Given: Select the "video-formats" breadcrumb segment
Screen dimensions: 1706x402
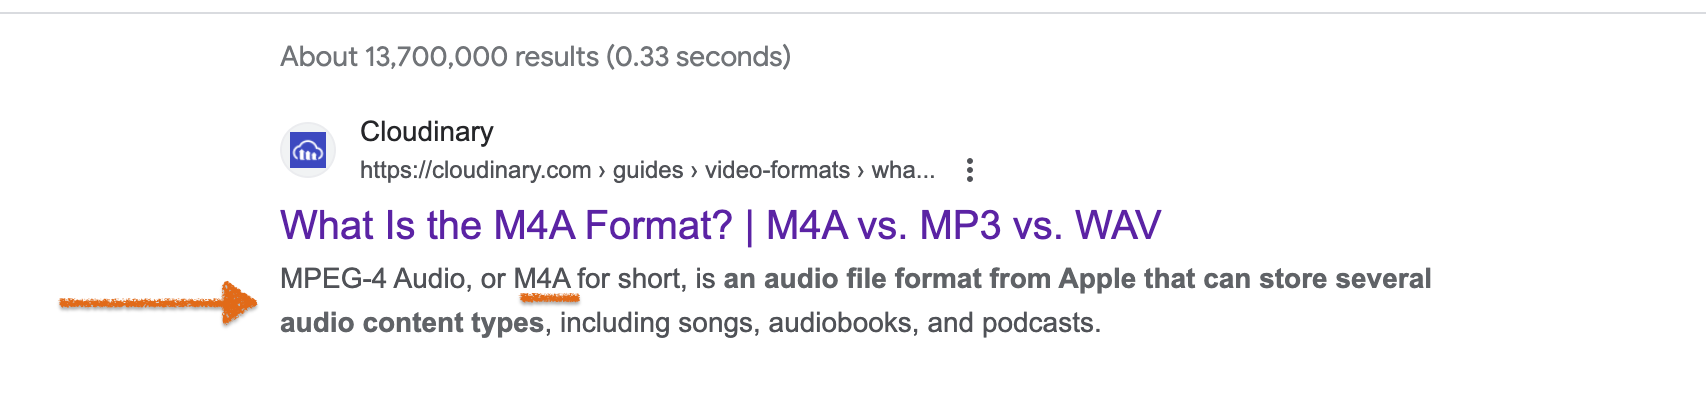Looking at the screenshot, I should (x=777, y=170).
